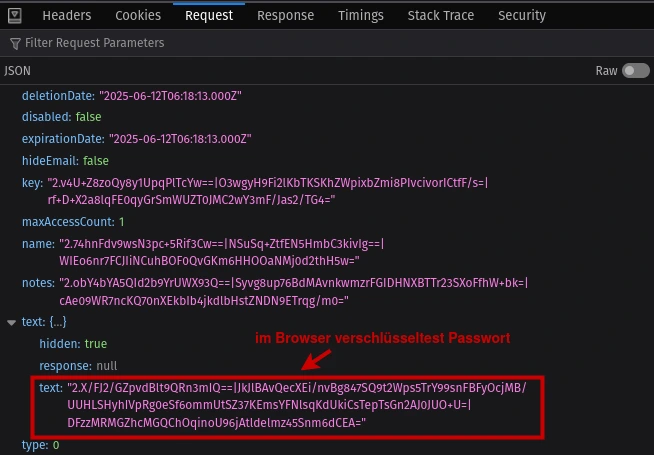This screenshot has width=654, height=455.
Task: Switch to the Cookies tab
Action: [138, 15]
